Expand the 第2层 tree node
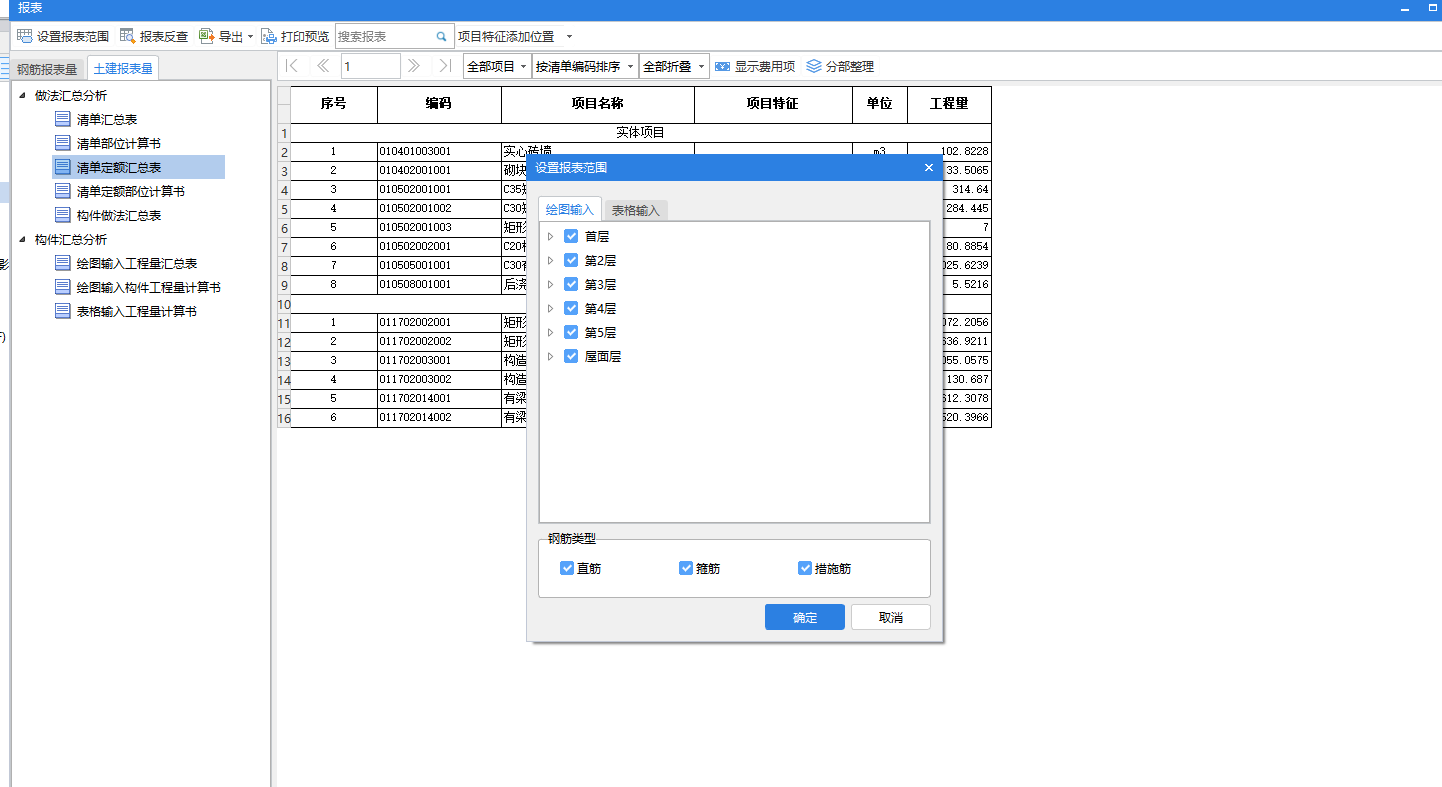The height and width of the screenshot is (787, 1442). 550,260
